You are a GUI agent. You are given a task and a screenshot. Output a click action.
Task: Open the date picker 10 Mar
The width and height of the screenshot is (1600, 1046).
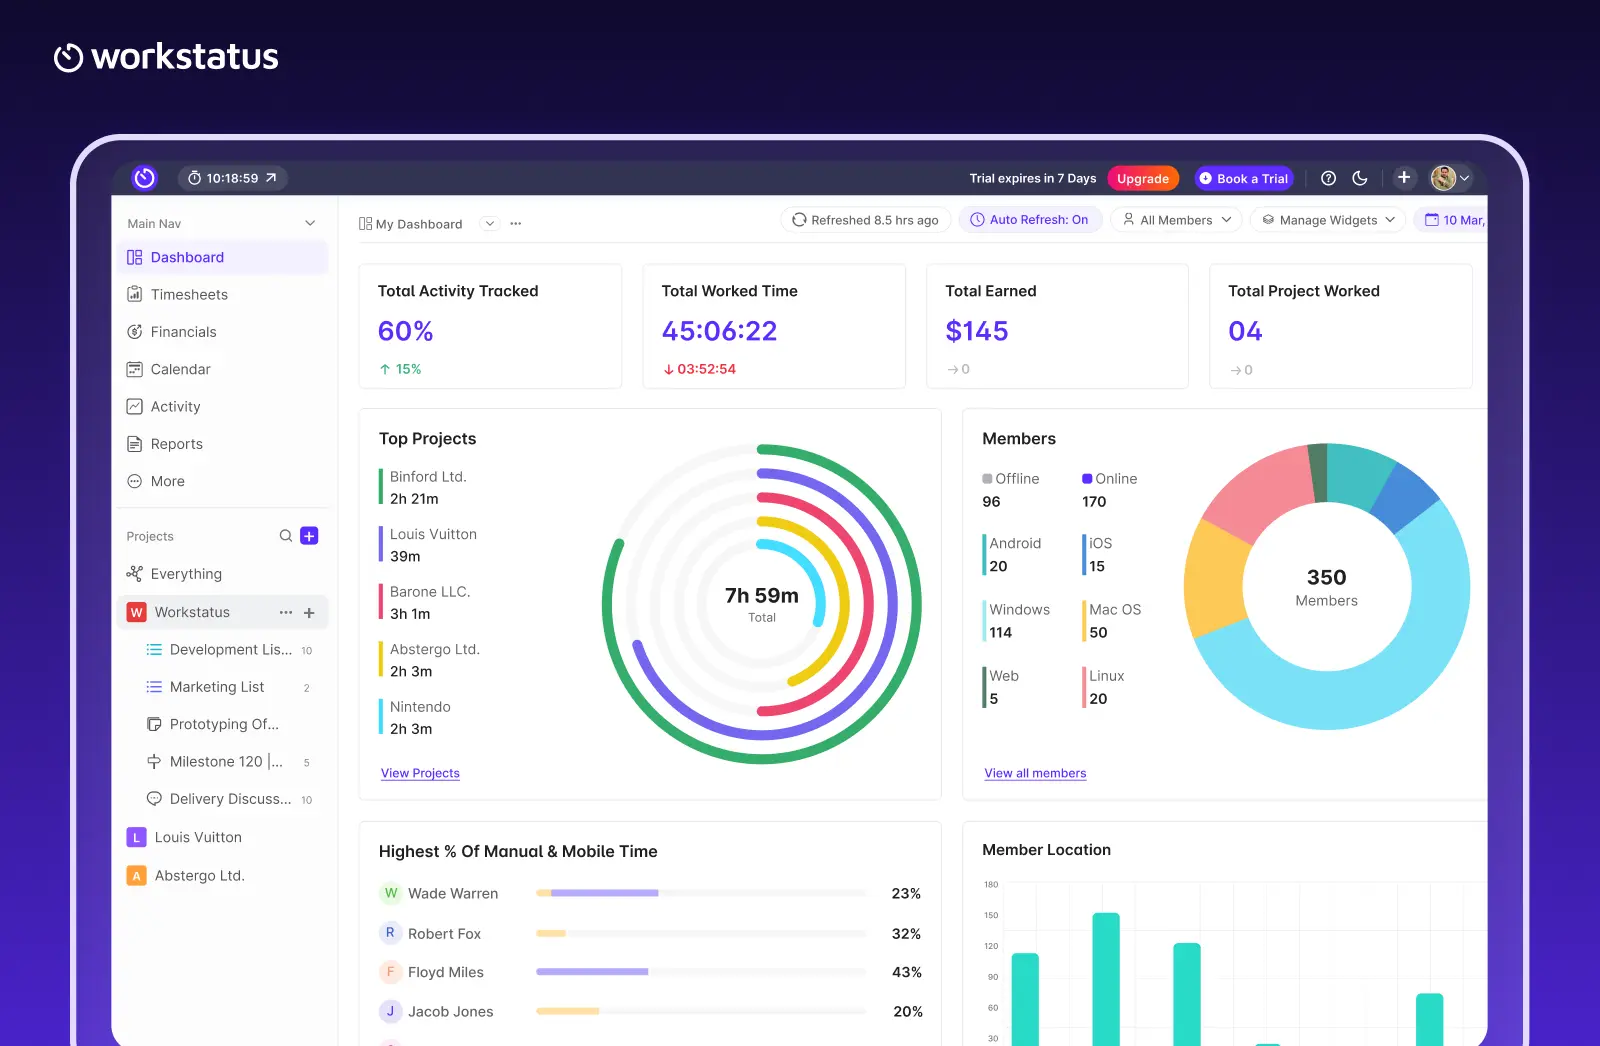point(1452,220)
